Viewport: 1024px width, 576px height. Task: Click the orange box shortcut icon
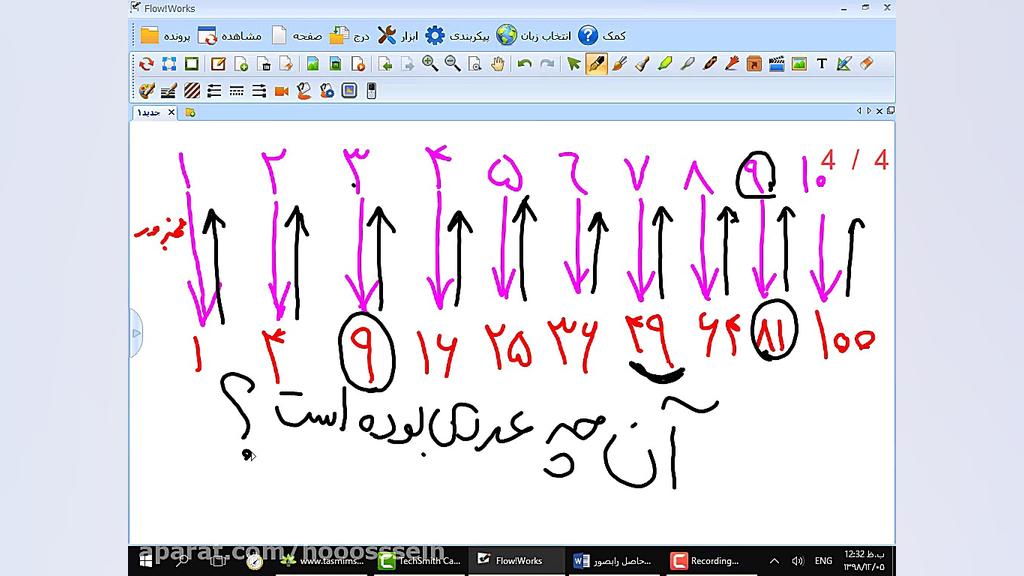(x=754, y=64)
